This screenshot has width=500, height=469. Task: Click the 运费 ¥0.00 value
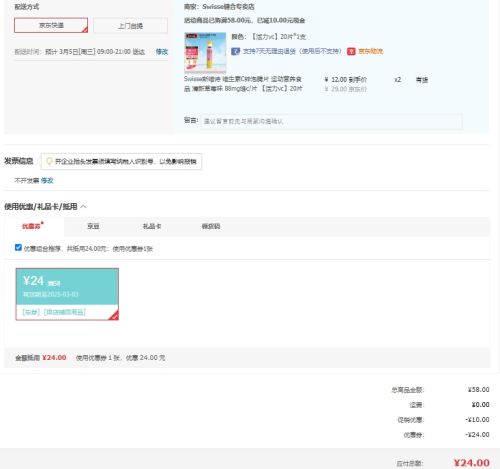[480, 405]
